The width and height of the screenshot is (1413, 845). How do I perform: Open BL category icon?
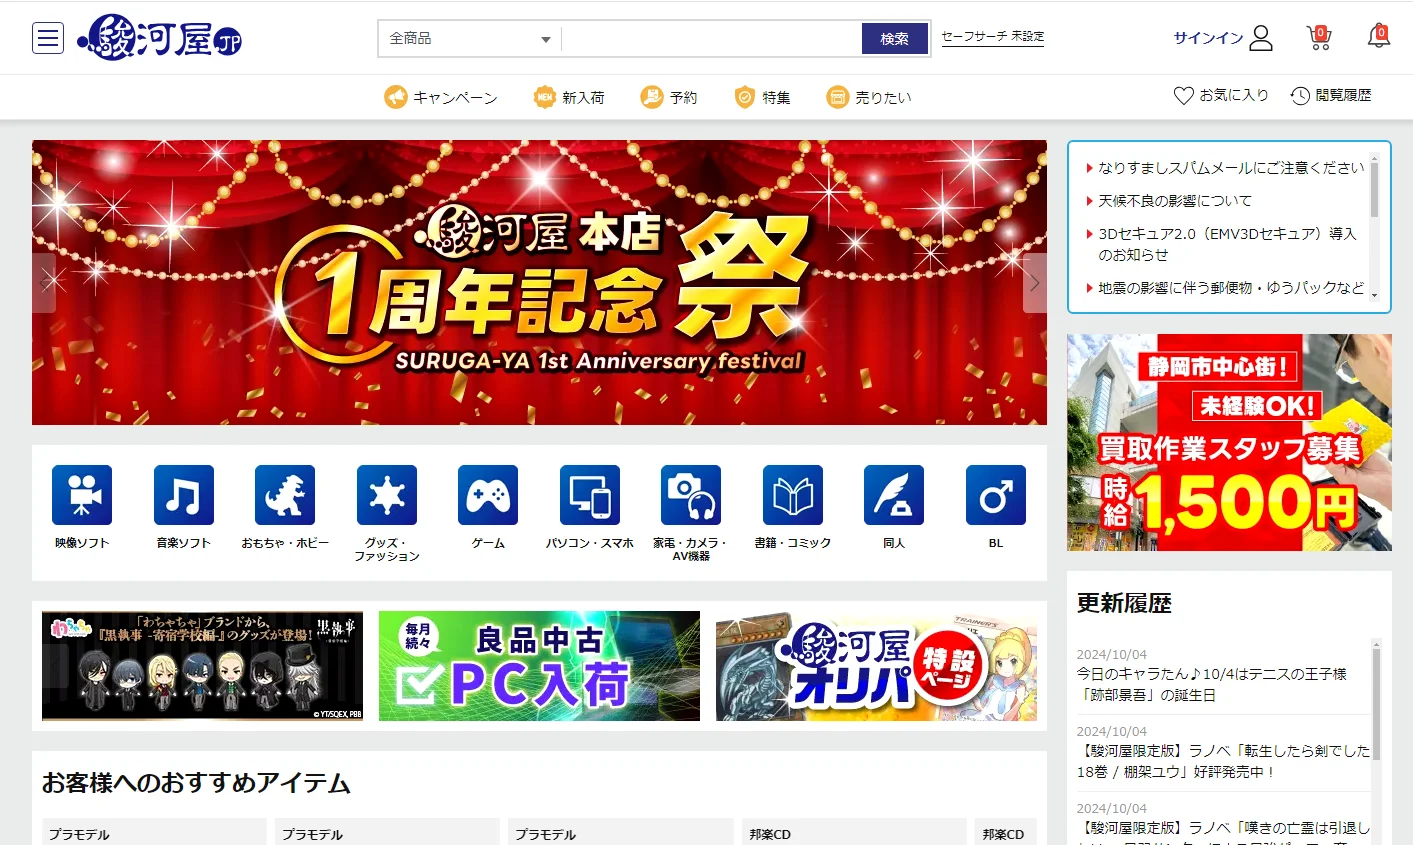pyautogui.click(x=996, y=495)
